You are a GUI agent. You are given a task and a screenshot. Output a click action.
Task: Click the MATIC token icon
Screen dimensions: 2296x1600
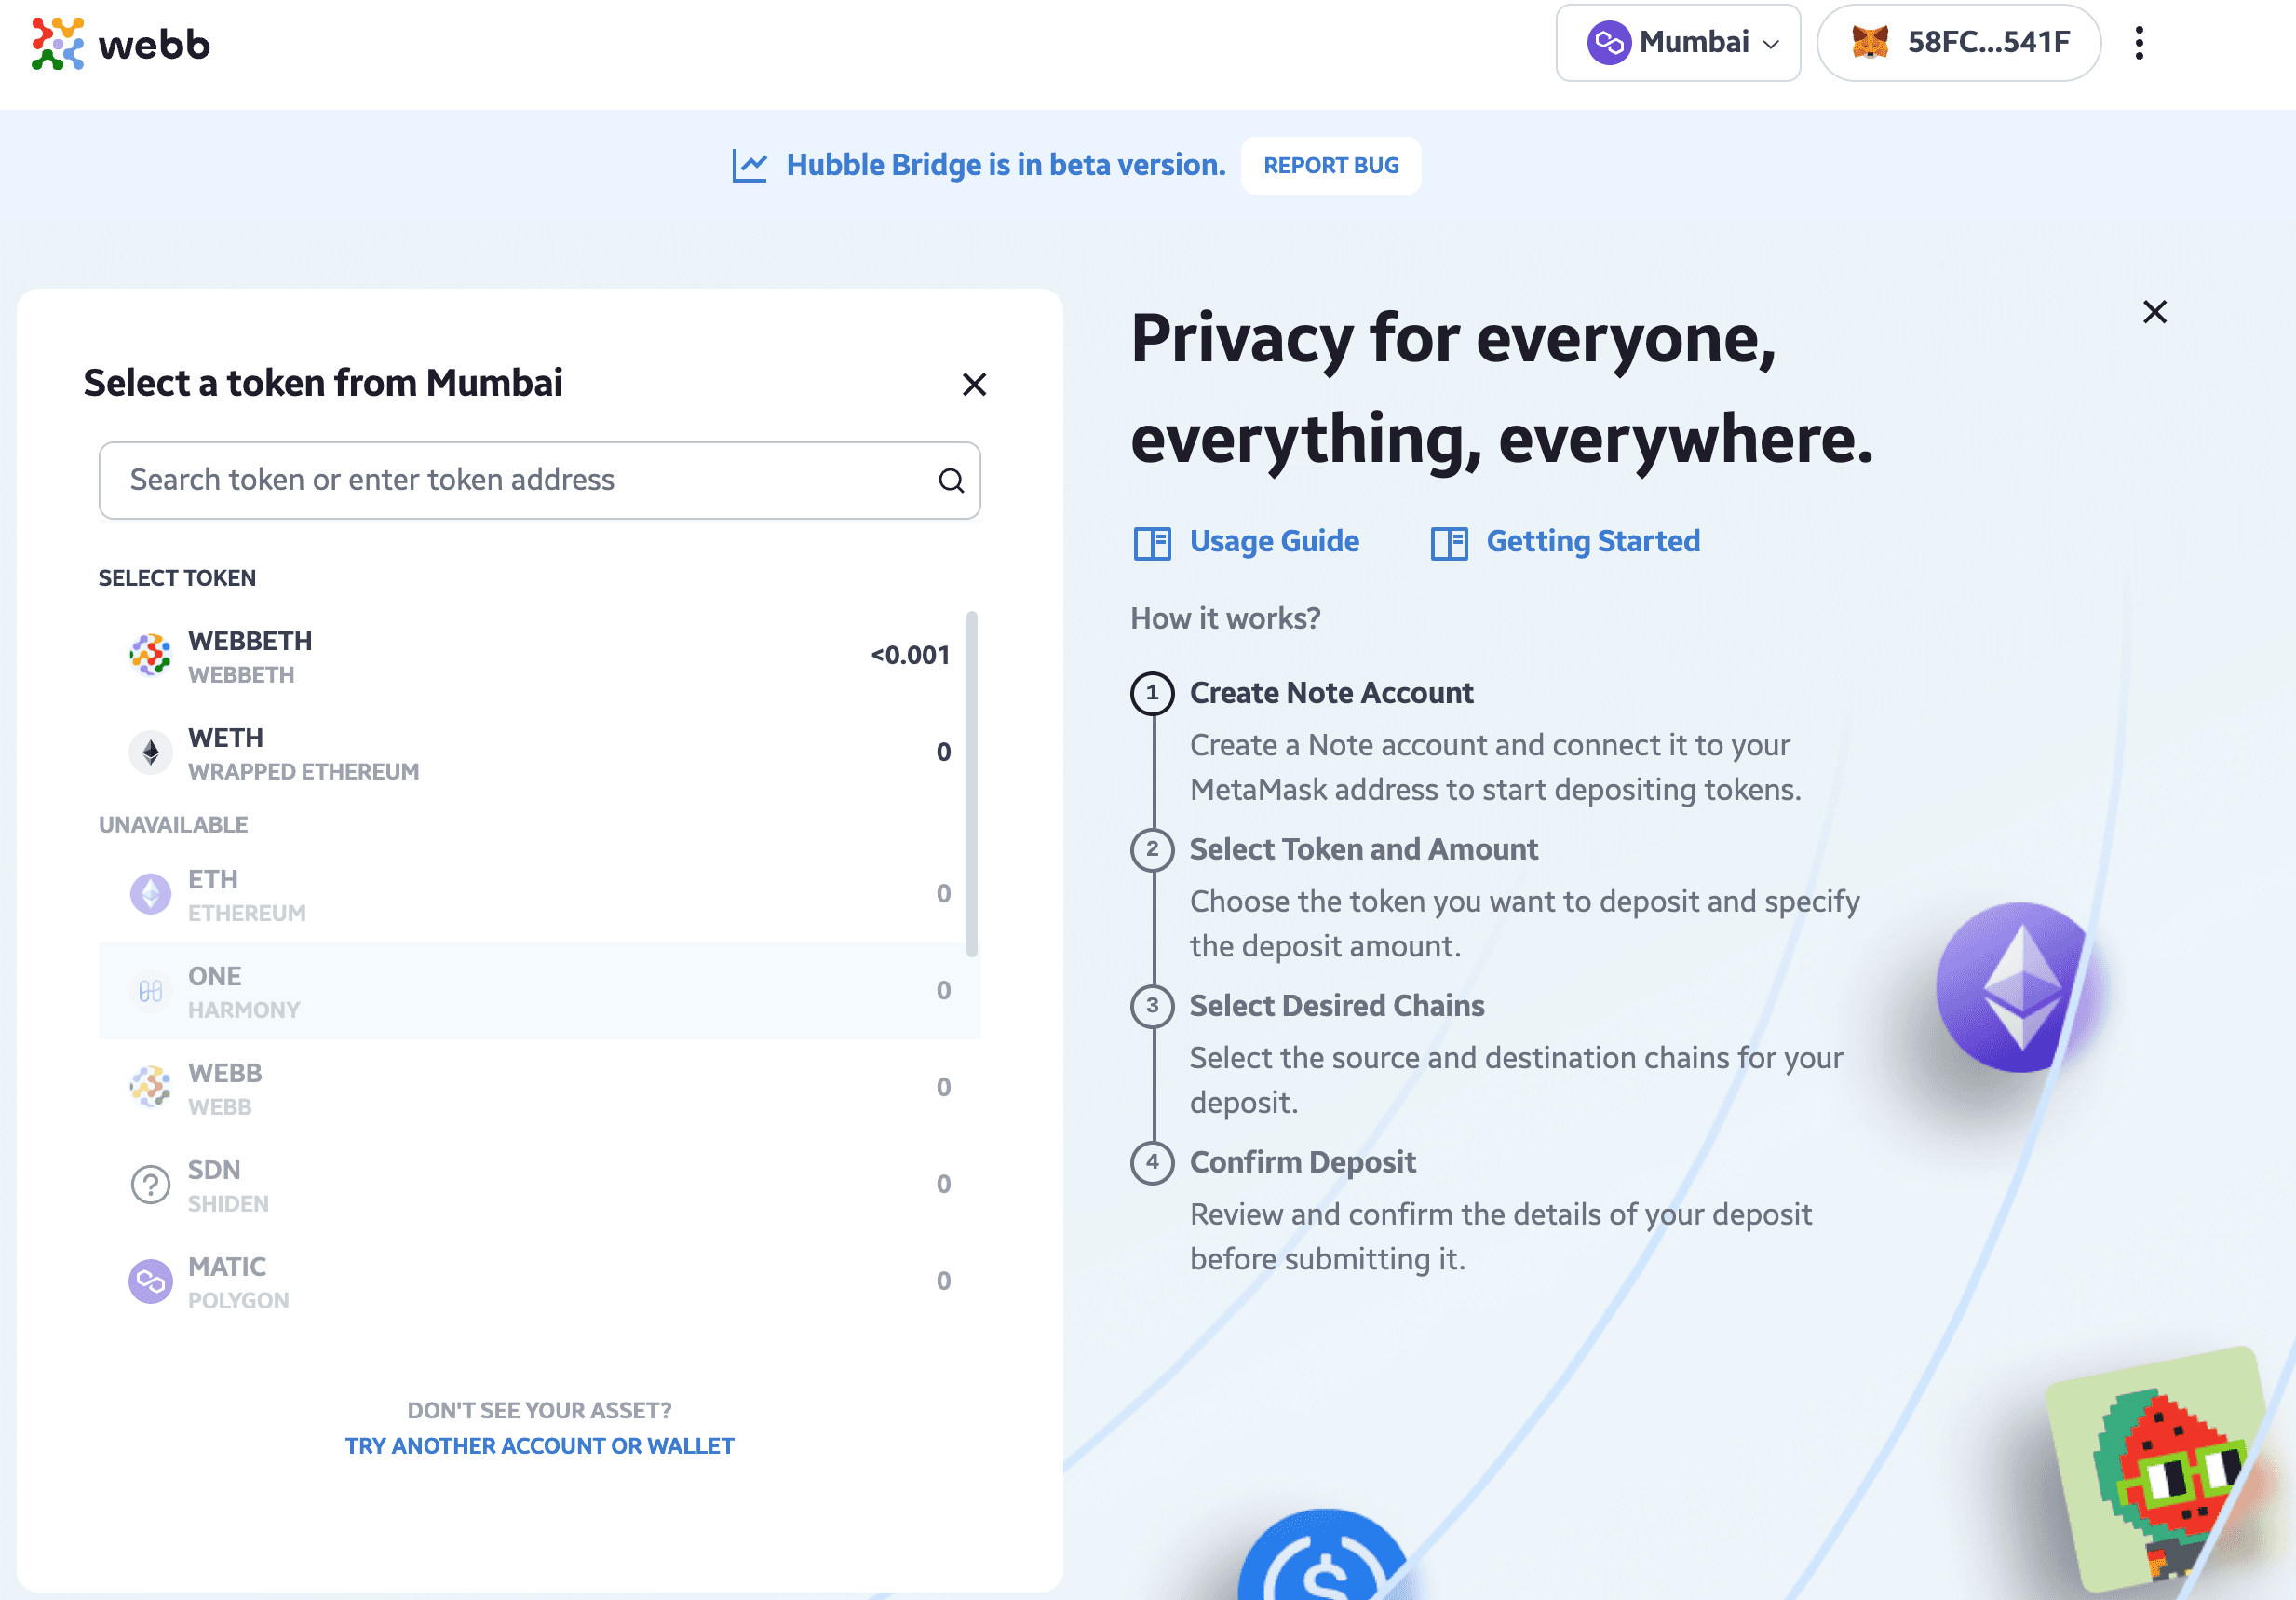pos(150,1281)
